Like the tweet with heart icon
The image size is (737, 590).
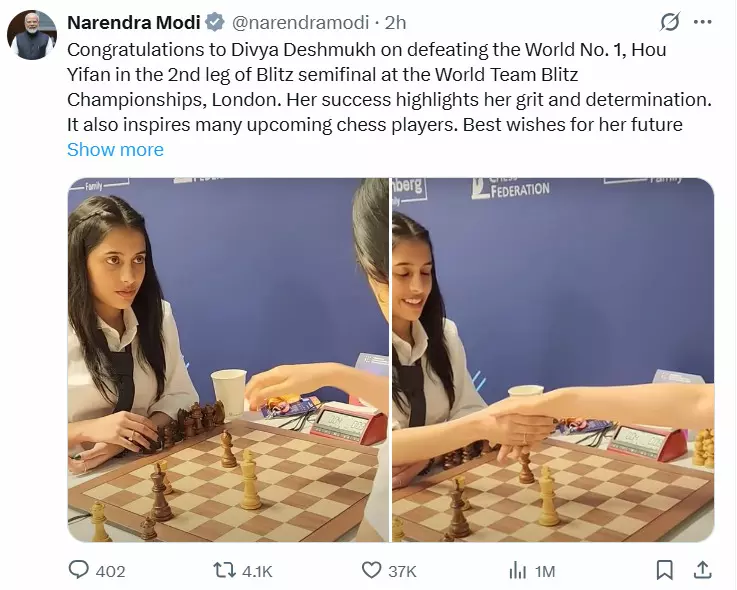(371, 570)
